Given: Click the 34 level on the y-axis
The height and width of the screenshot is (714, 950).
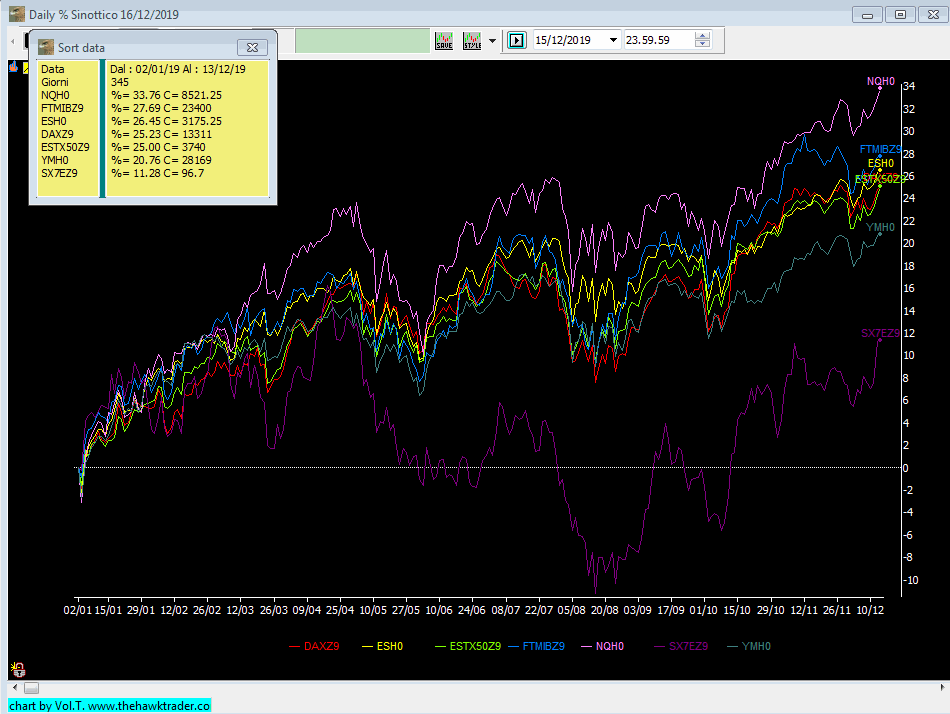Looking at the screenshot, I should (909, 86).
